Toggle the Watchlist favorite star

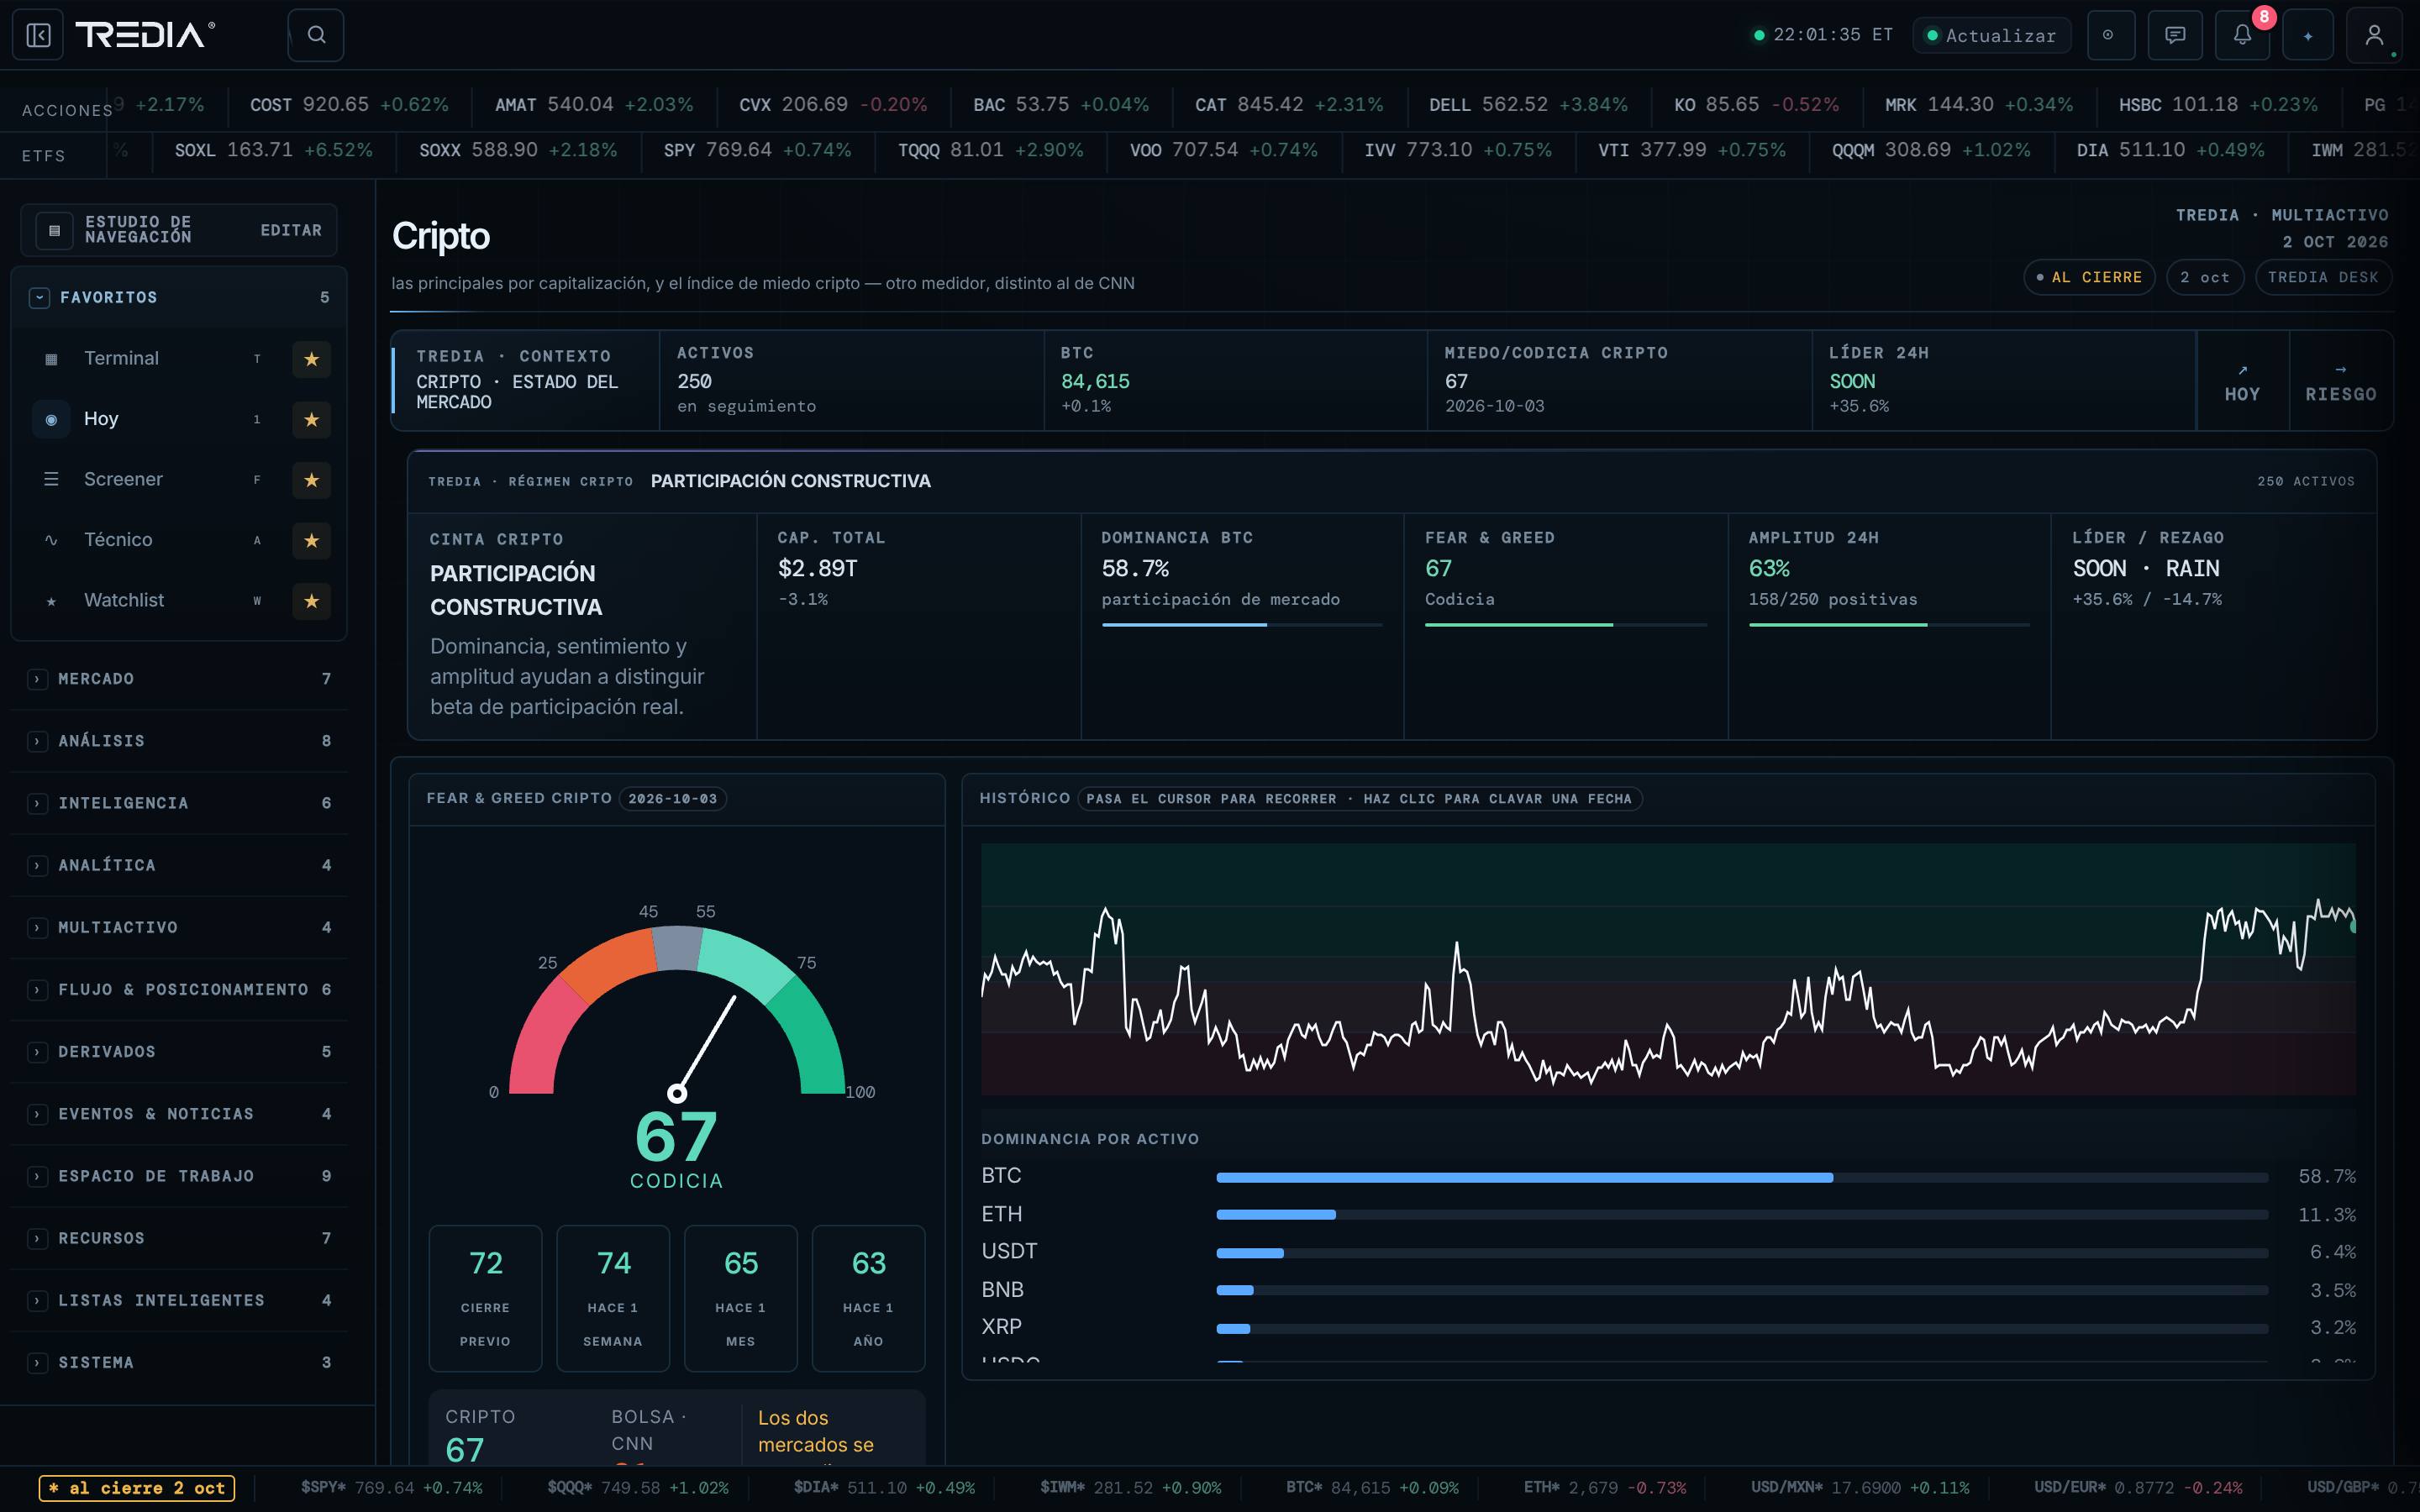(x=311, y=601)
